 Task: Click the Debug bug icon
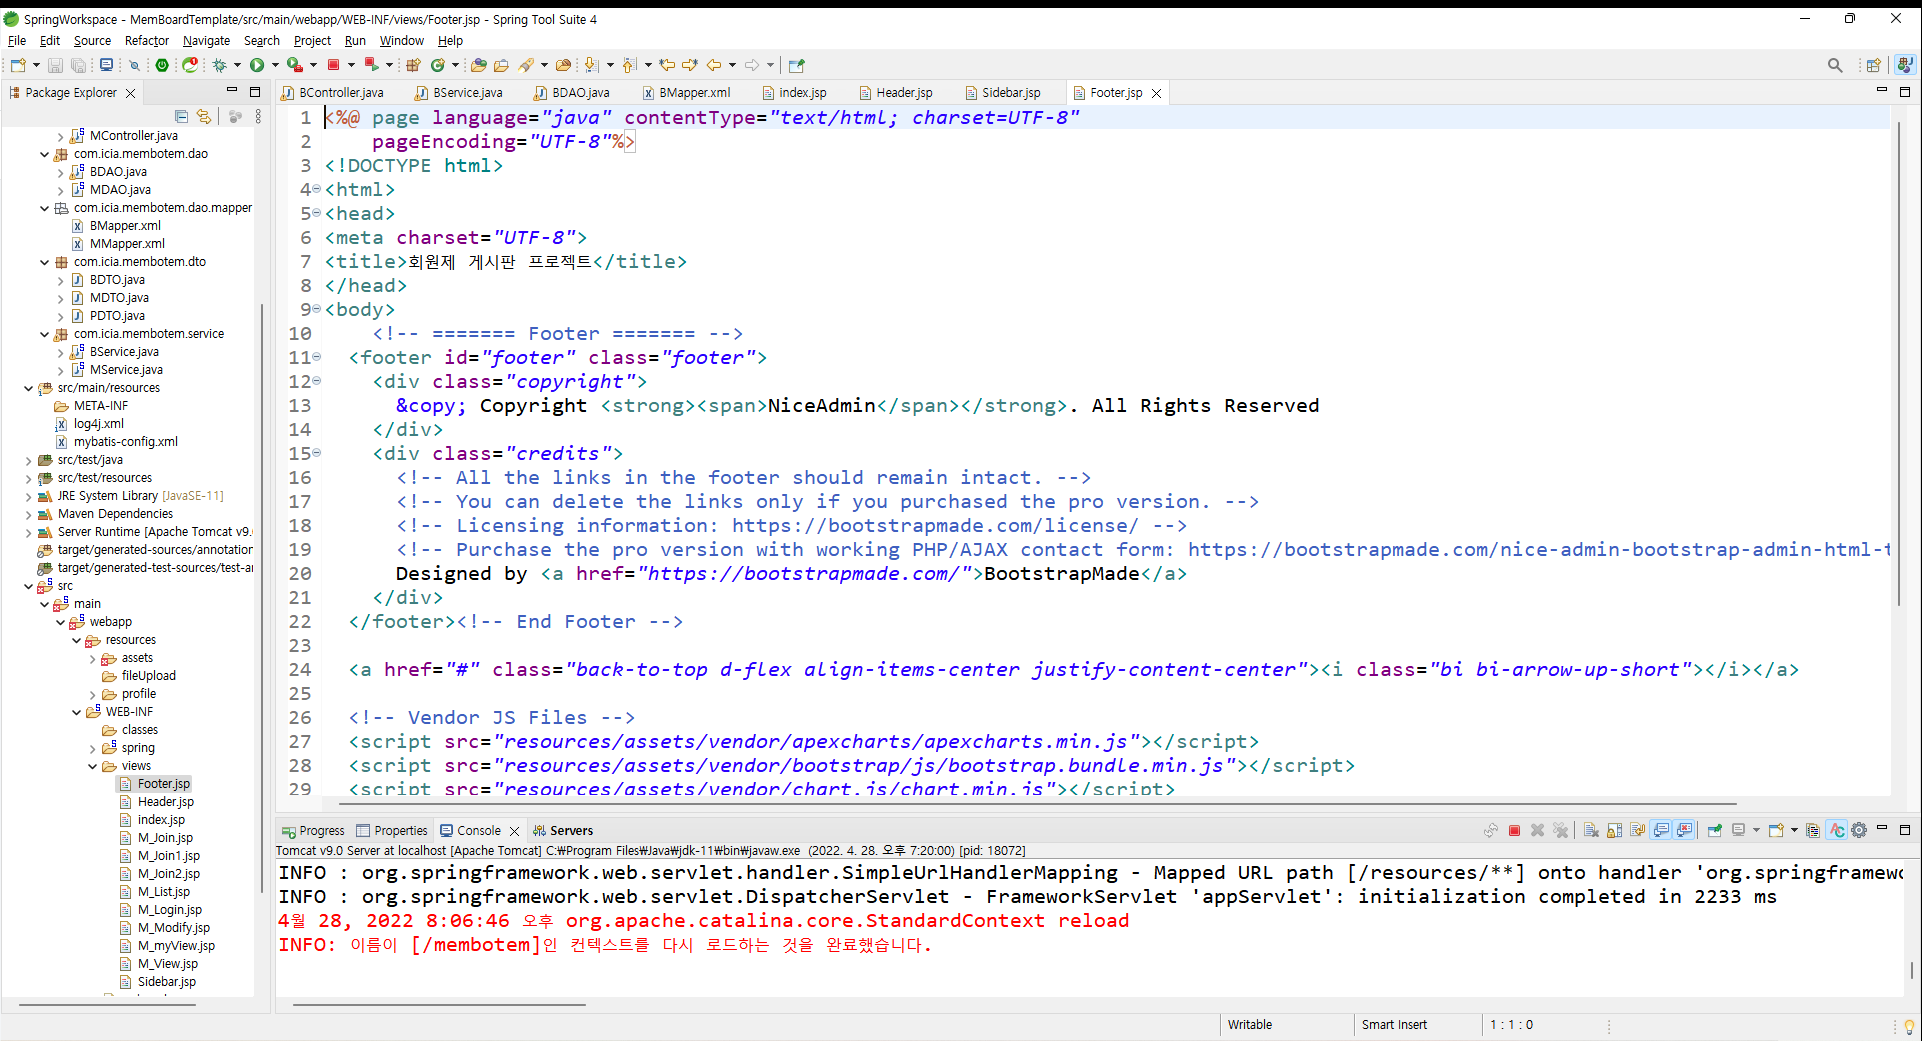click(x=219, y=65)
